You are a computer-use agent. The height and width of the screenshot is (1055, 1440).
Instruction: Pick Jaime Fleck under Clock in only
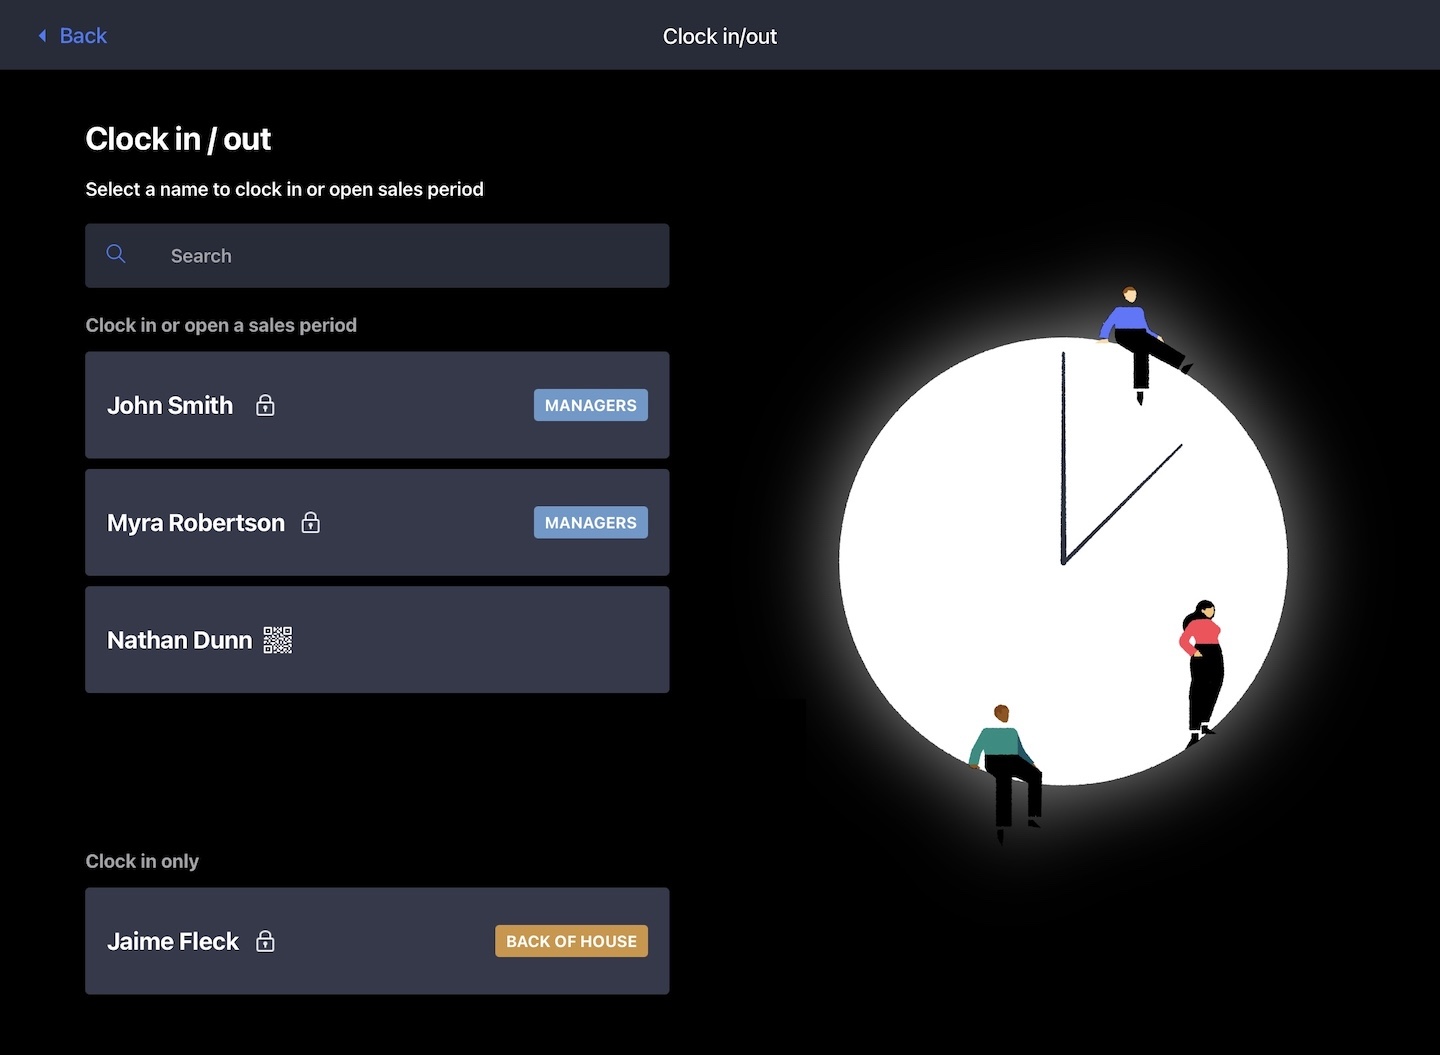click(x=173, y=941)
